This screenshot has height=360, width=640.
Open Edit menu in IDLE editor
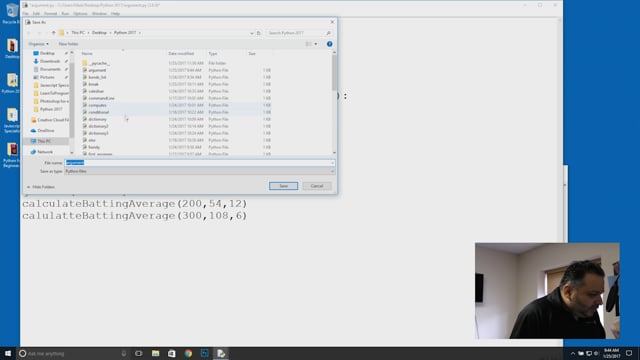[x=36, y=13]
